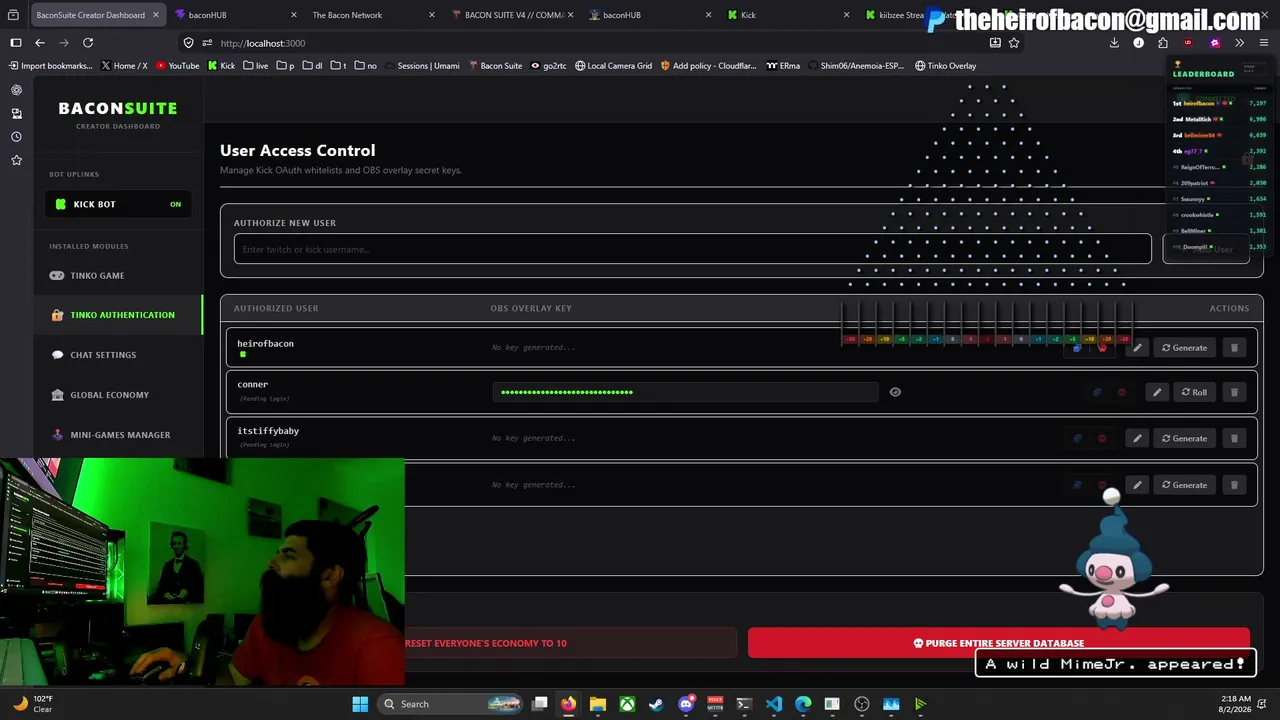Reload the page with refresh button

click(x=88, y=43)
